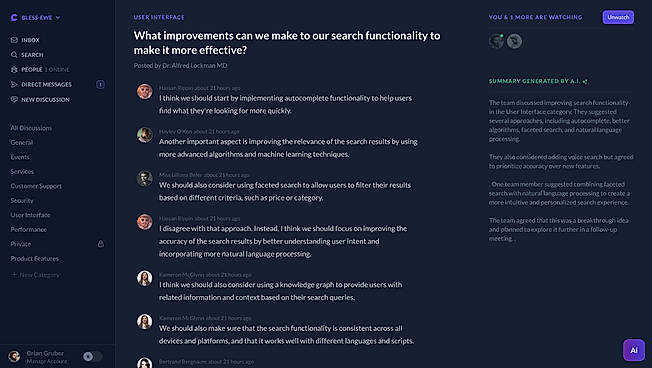Image resolution: width=652 pixels, height=368 pixels.
Task: Click Hayley O'Kon's name above her comment
Action: coord(175,131)
